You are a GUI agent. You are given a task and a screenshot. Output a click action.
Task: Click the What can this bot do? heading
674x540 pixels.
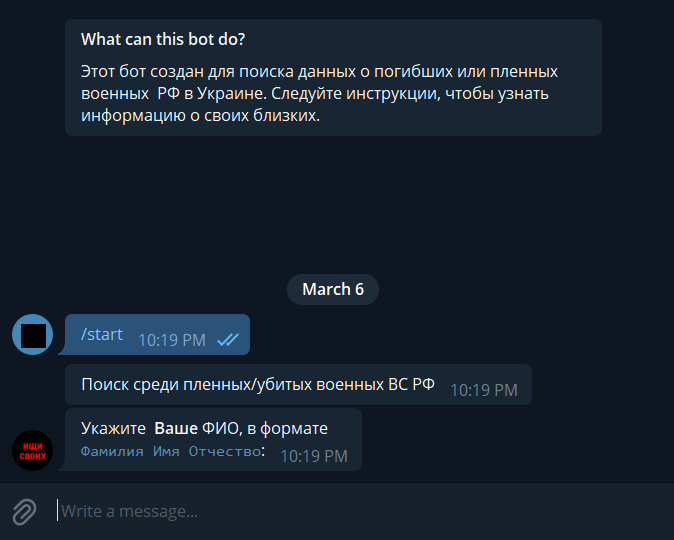coord(163,39)
